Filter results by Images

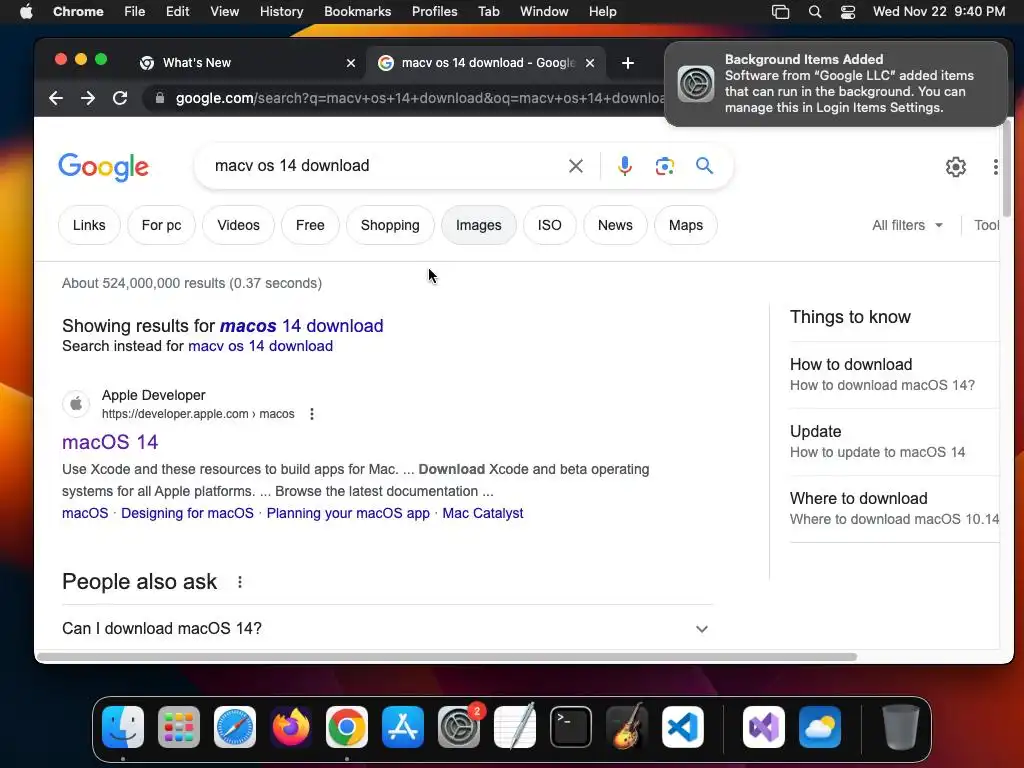pyautogui.click(x=479, y=225)
